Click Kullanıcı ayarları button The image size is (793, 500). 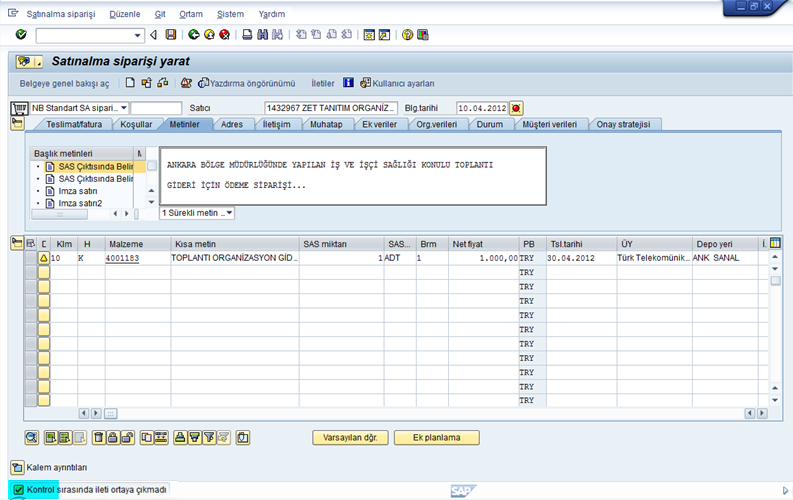pyautogui.click(x=398, y=83)
